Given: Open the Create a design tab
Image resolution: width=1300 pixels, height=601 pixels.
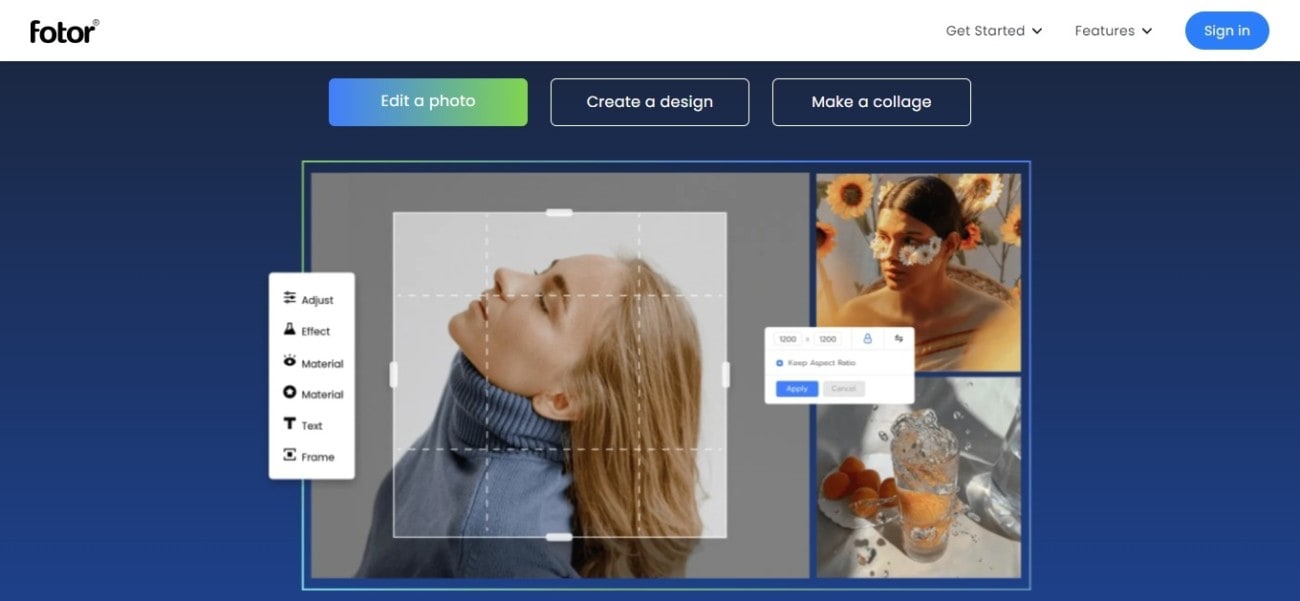Looking at the screenshot, I should click(650, 102).
